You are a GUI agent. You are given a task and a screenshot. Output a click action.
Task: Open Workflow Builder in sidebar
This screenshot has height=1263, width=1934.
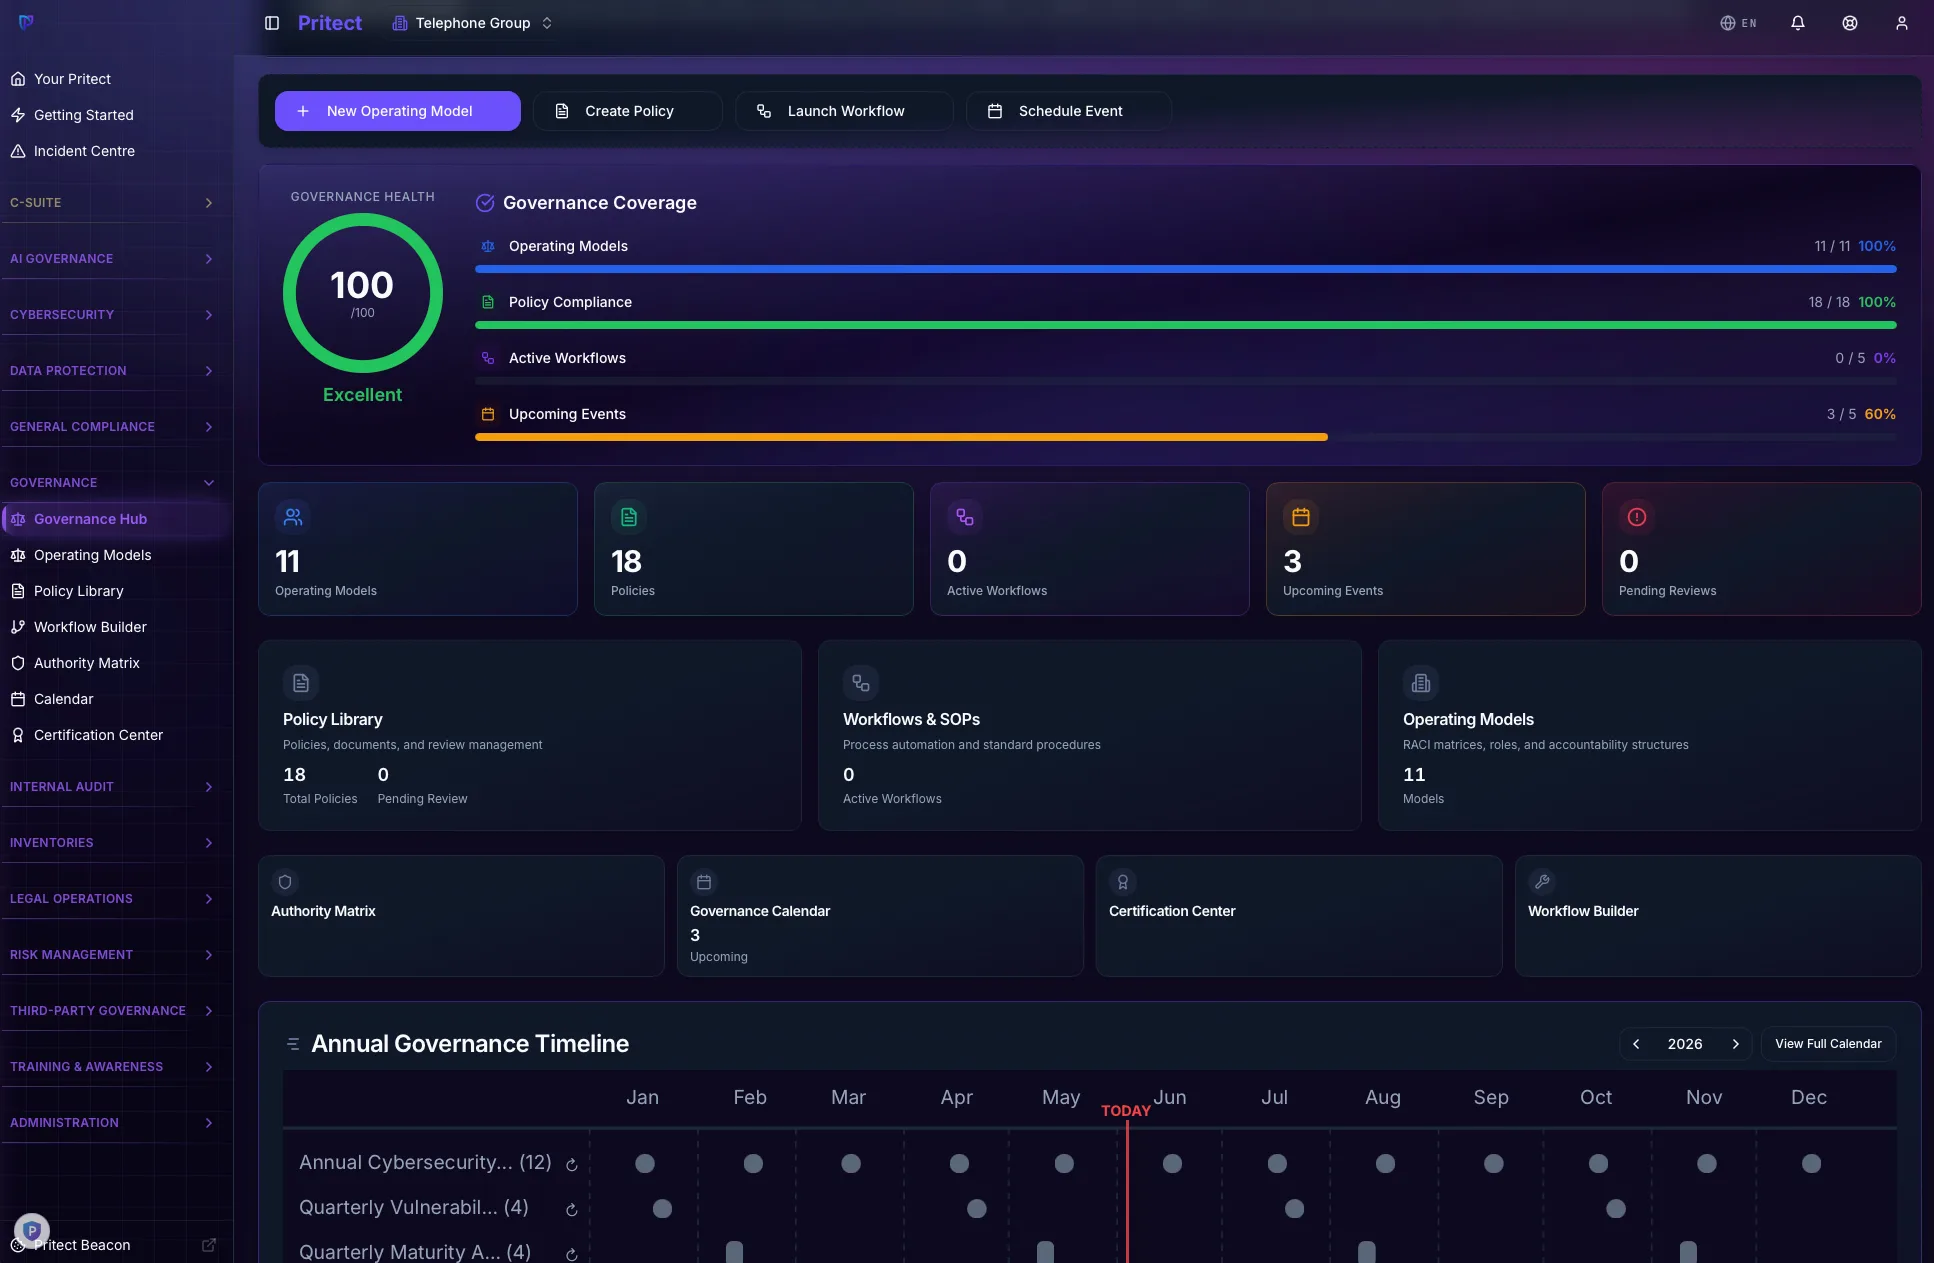click(114, 627)
